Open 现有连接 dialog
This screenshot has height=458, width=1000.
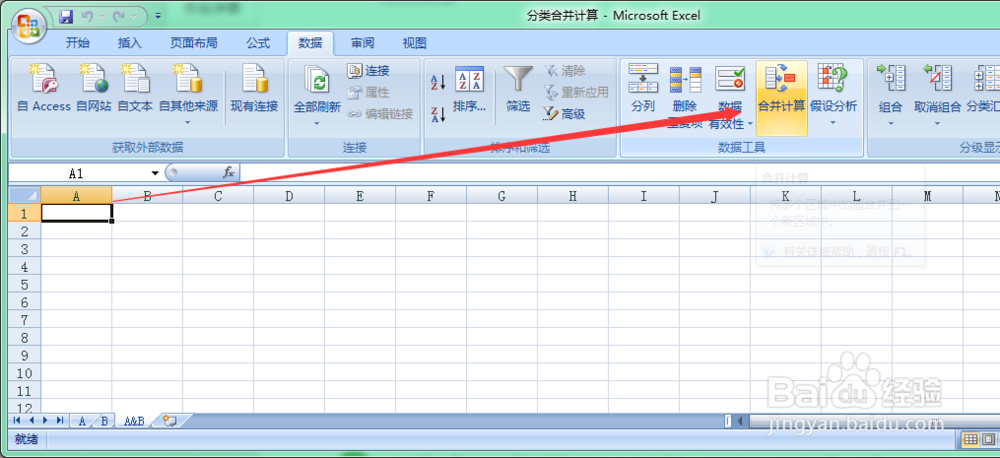tap(254, 89)
